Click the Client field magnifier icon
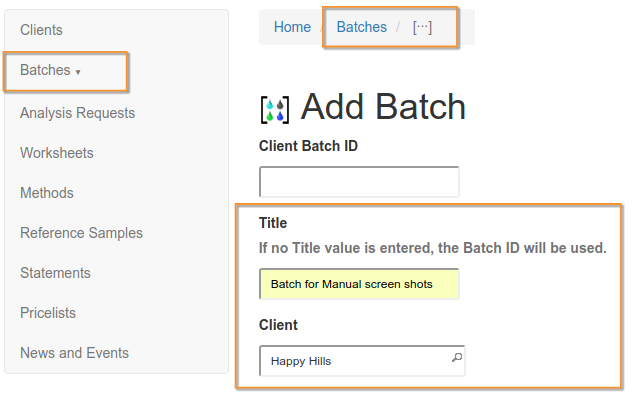The height and width of the screenshot is (396, 638). (x=457, y=358)
